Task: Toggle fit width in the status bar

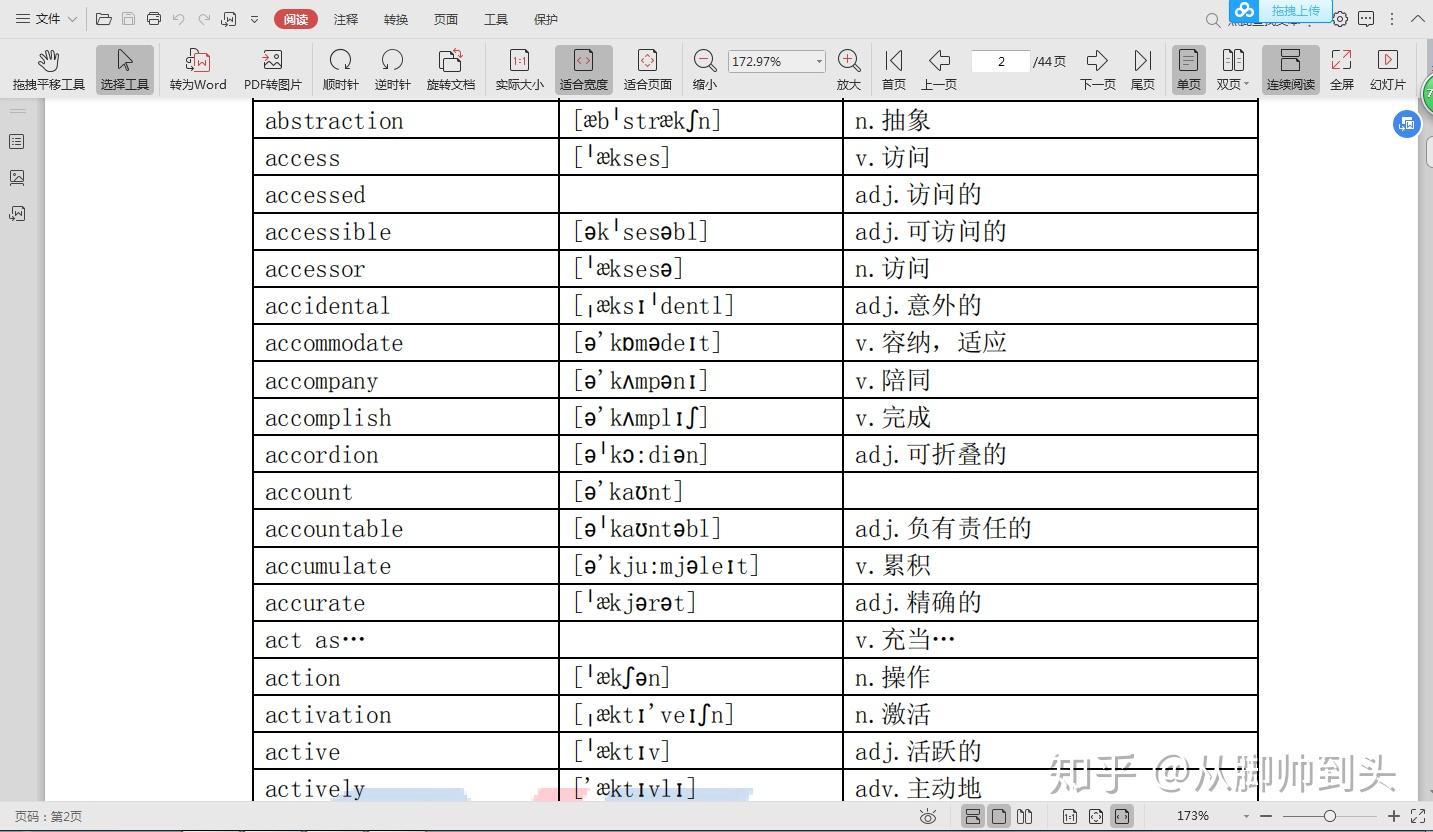Action: (x=1122, y=817)
